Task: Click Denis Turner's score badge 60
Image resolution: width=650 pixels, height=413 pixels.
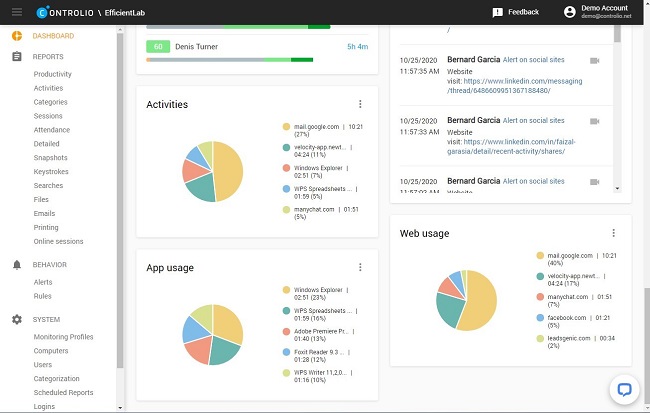Action: point(158,46)
